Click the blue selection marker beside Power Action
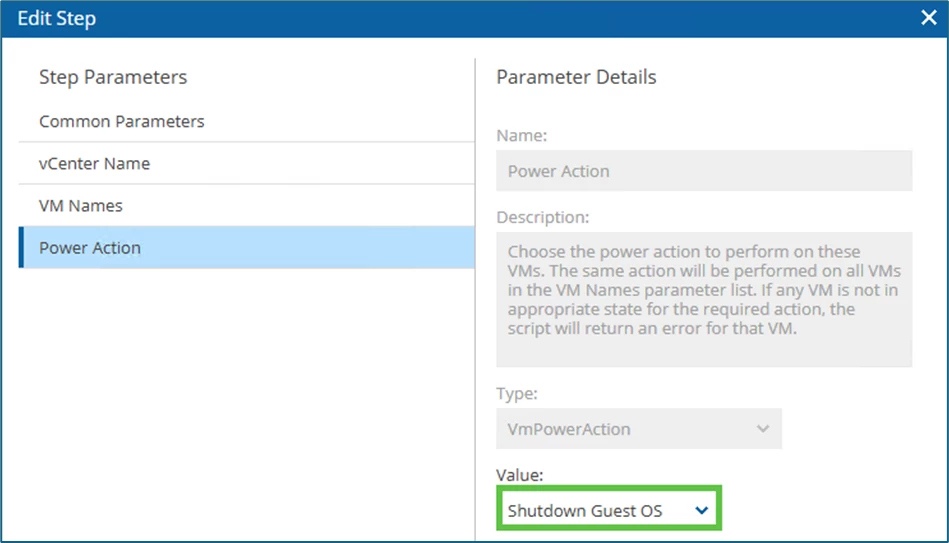Viewport: 949px width, 543px height. tap(21, 247)
